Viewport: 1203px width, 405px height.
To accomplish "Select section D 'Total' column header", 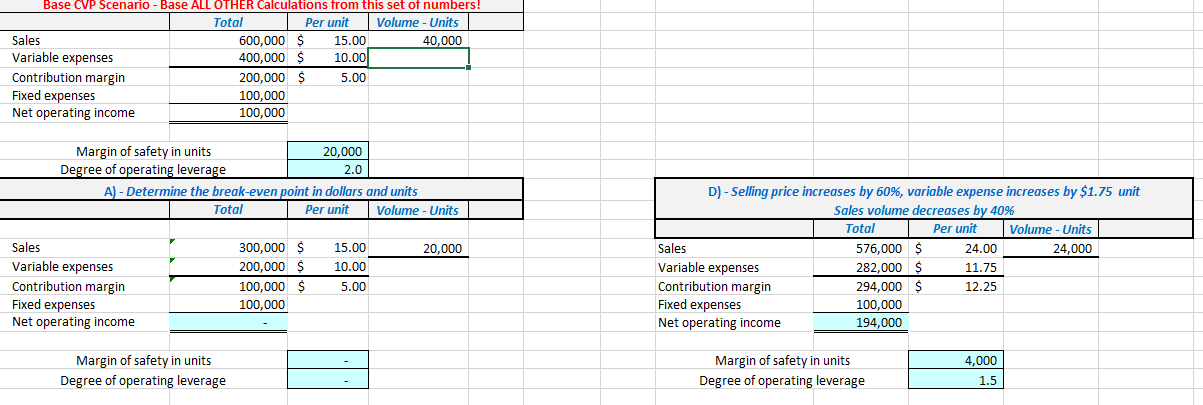I will [x=860, y=229].
